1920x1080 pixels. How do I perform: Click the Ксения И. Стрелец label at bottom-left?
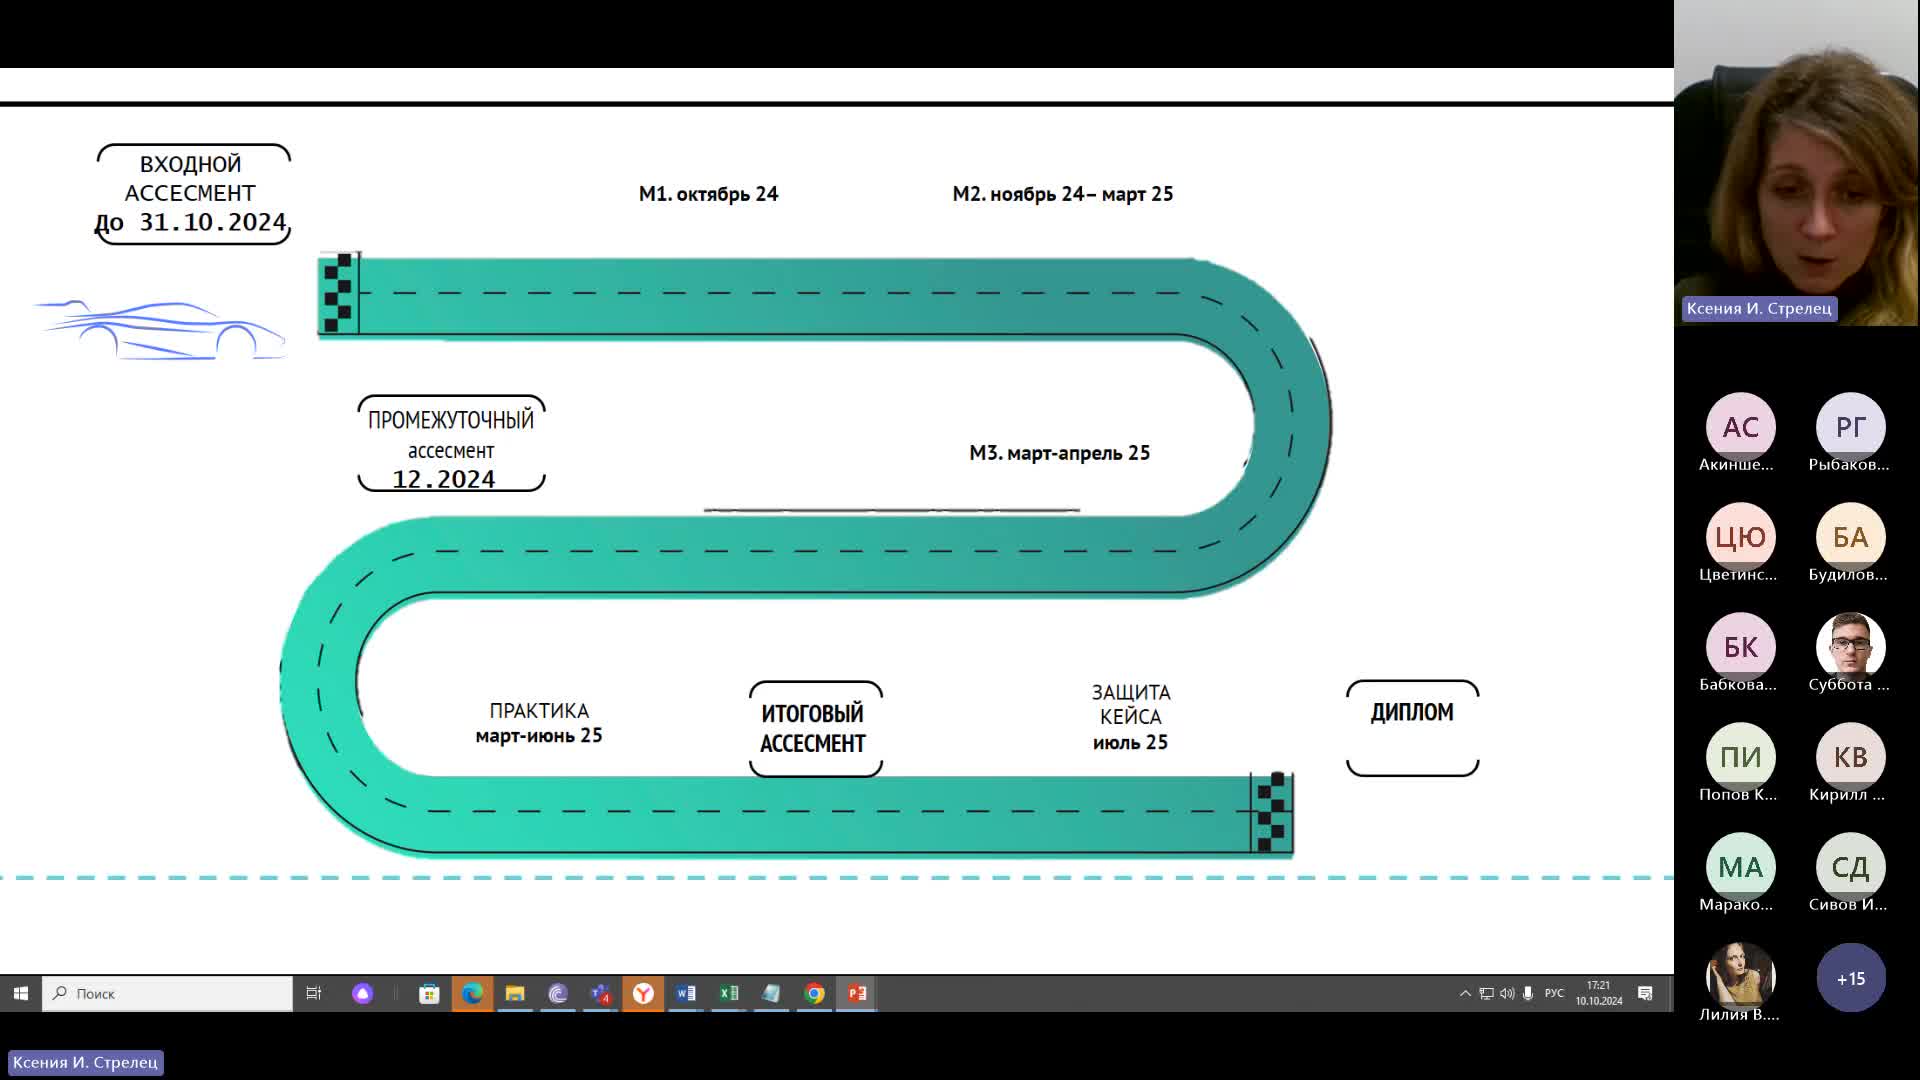coord(85,1062)
